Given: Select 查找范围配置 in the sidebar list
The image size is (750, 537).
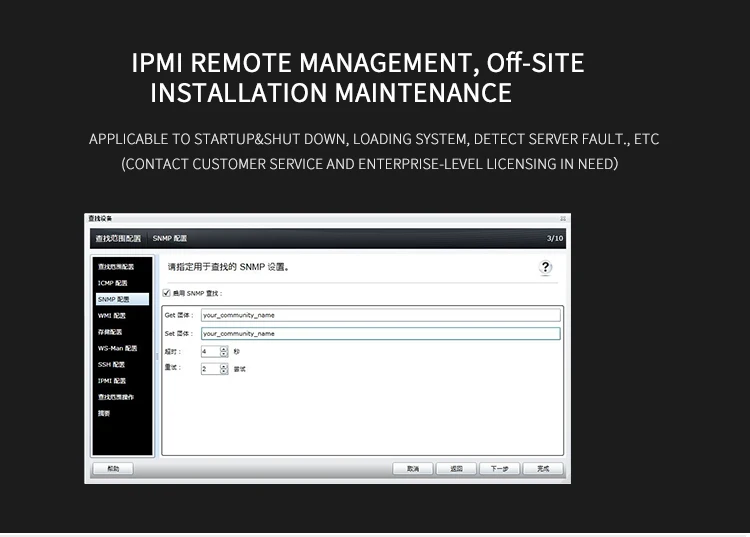Looking at the screenshot, I should click(116, 267).
